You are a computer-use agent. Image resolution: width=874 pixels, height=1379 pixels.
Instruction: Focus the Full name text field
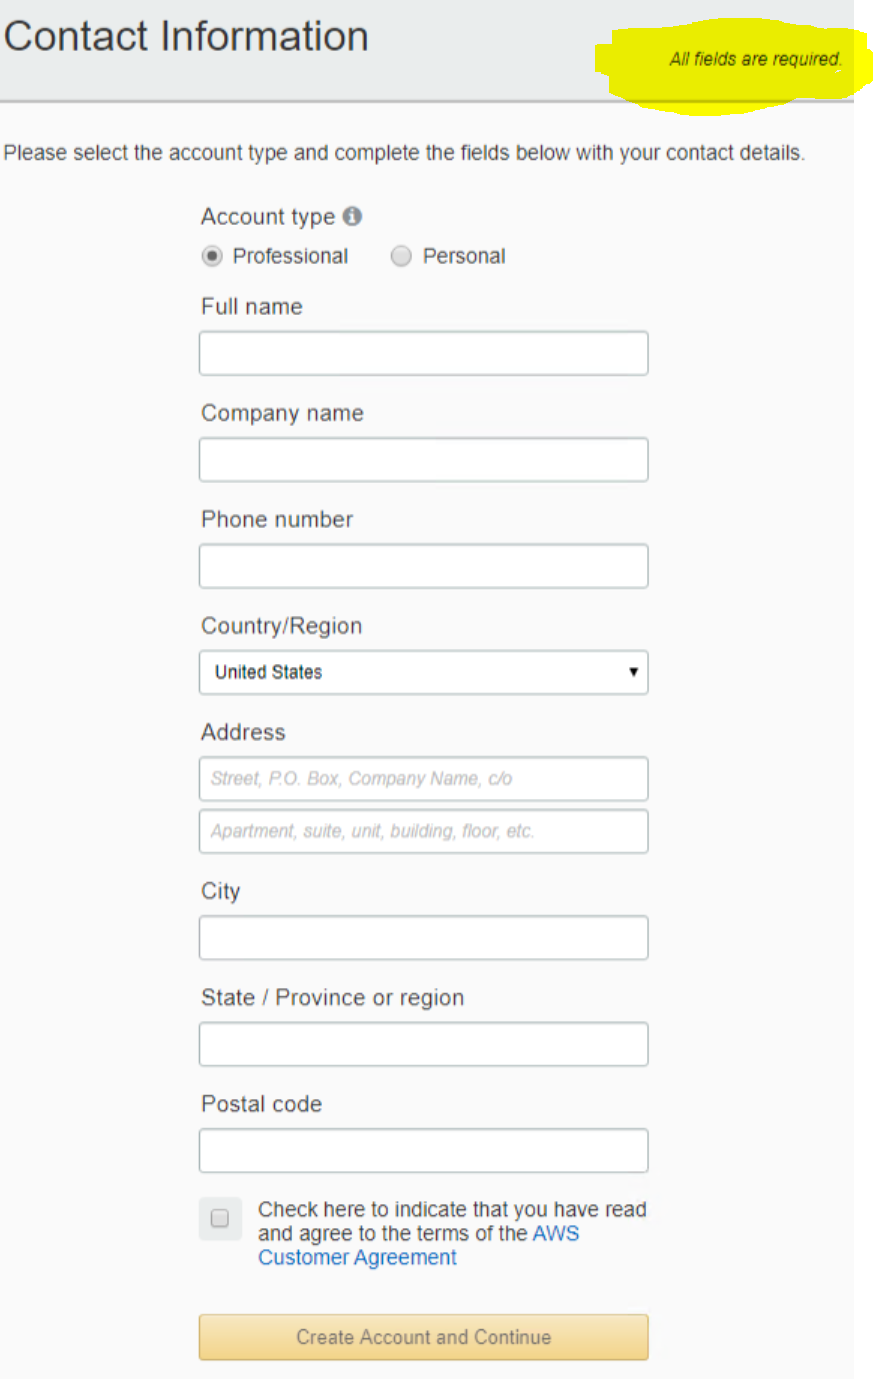tap(424, 353)
